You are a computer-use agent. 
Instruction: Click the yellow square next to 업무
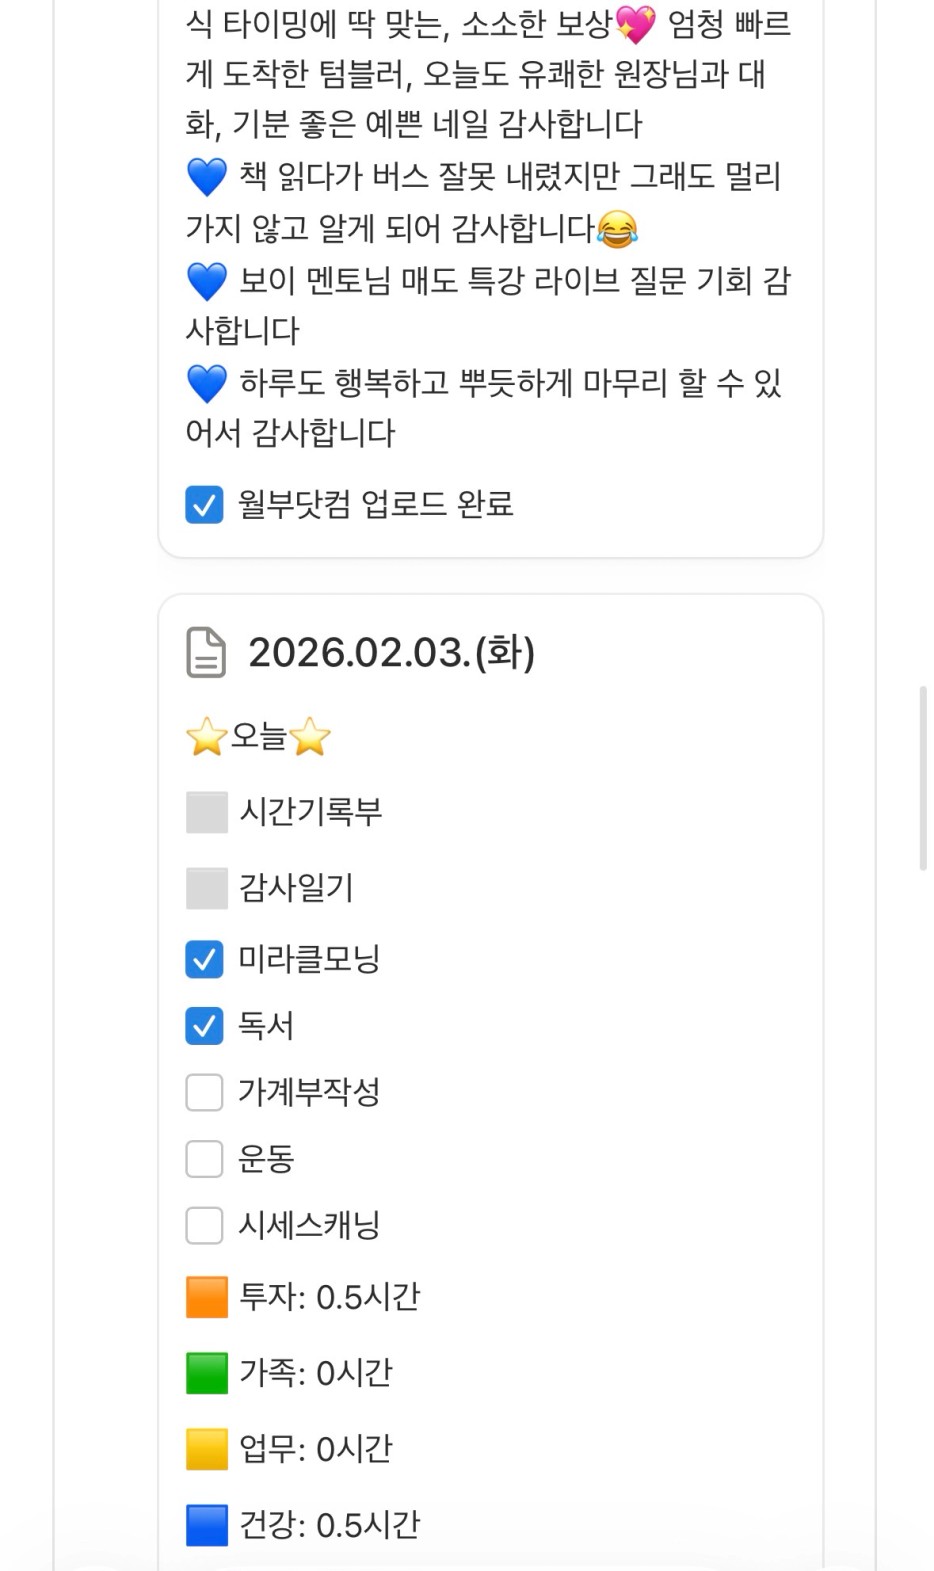(x=207, y=1449)
